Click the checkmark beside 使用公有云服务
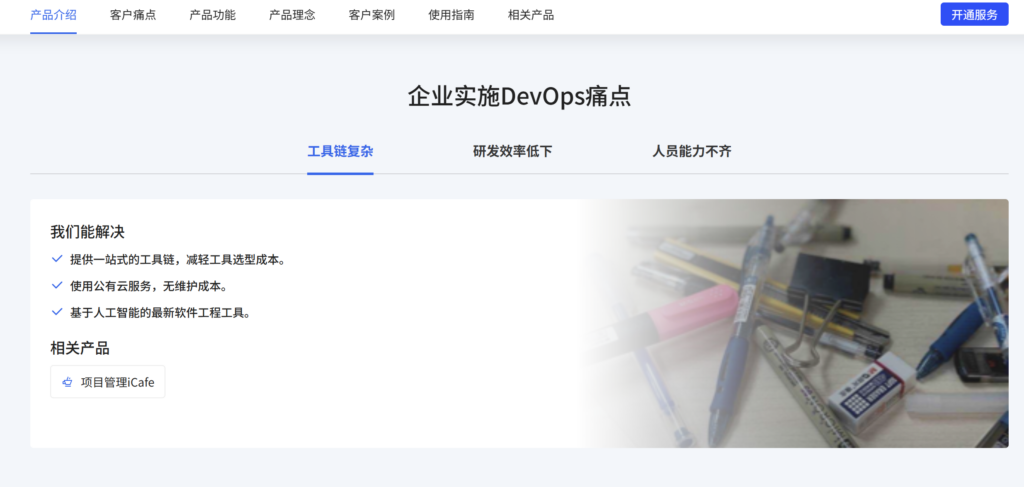The width and height of the screenshot is (1024, 487). 57,285
